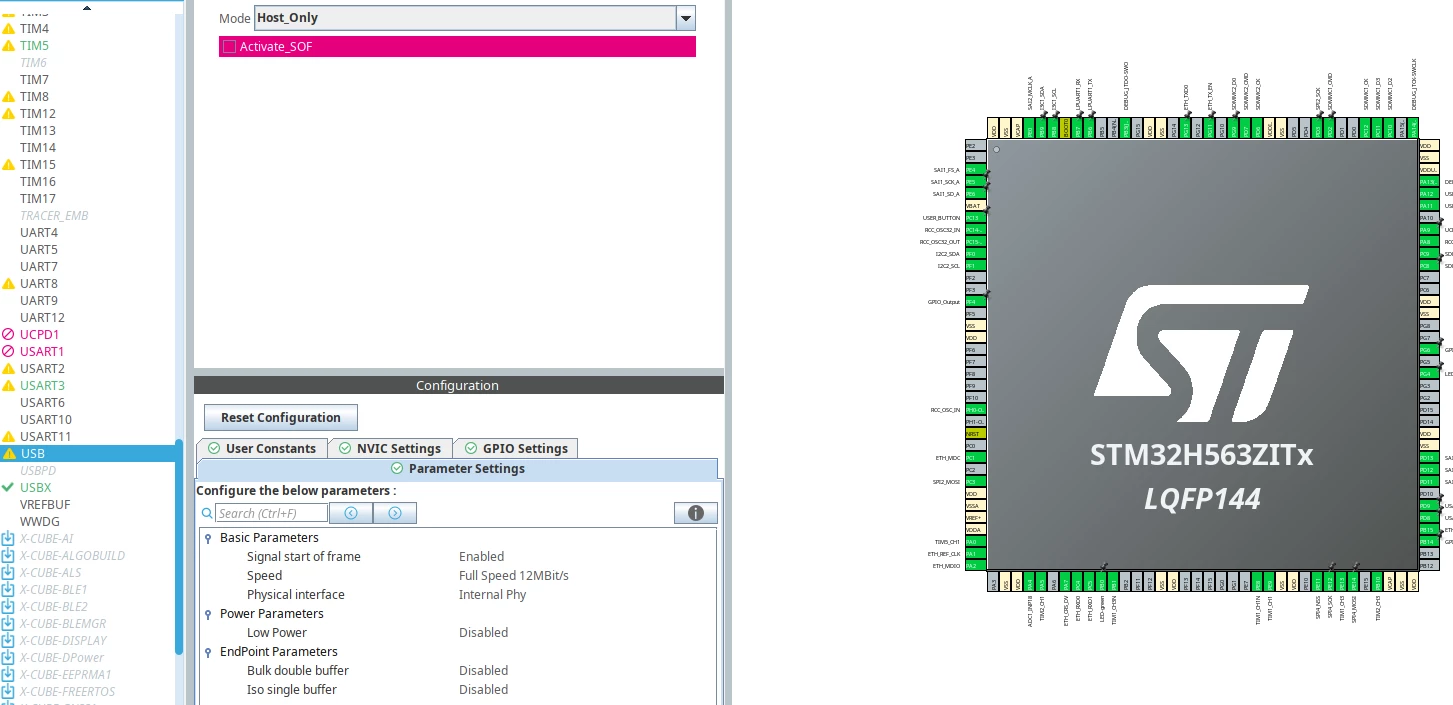The width and height of the screenshot is (1453, 705).
Task: Collapse the Basic Parameters group
Action: point(208,538)
